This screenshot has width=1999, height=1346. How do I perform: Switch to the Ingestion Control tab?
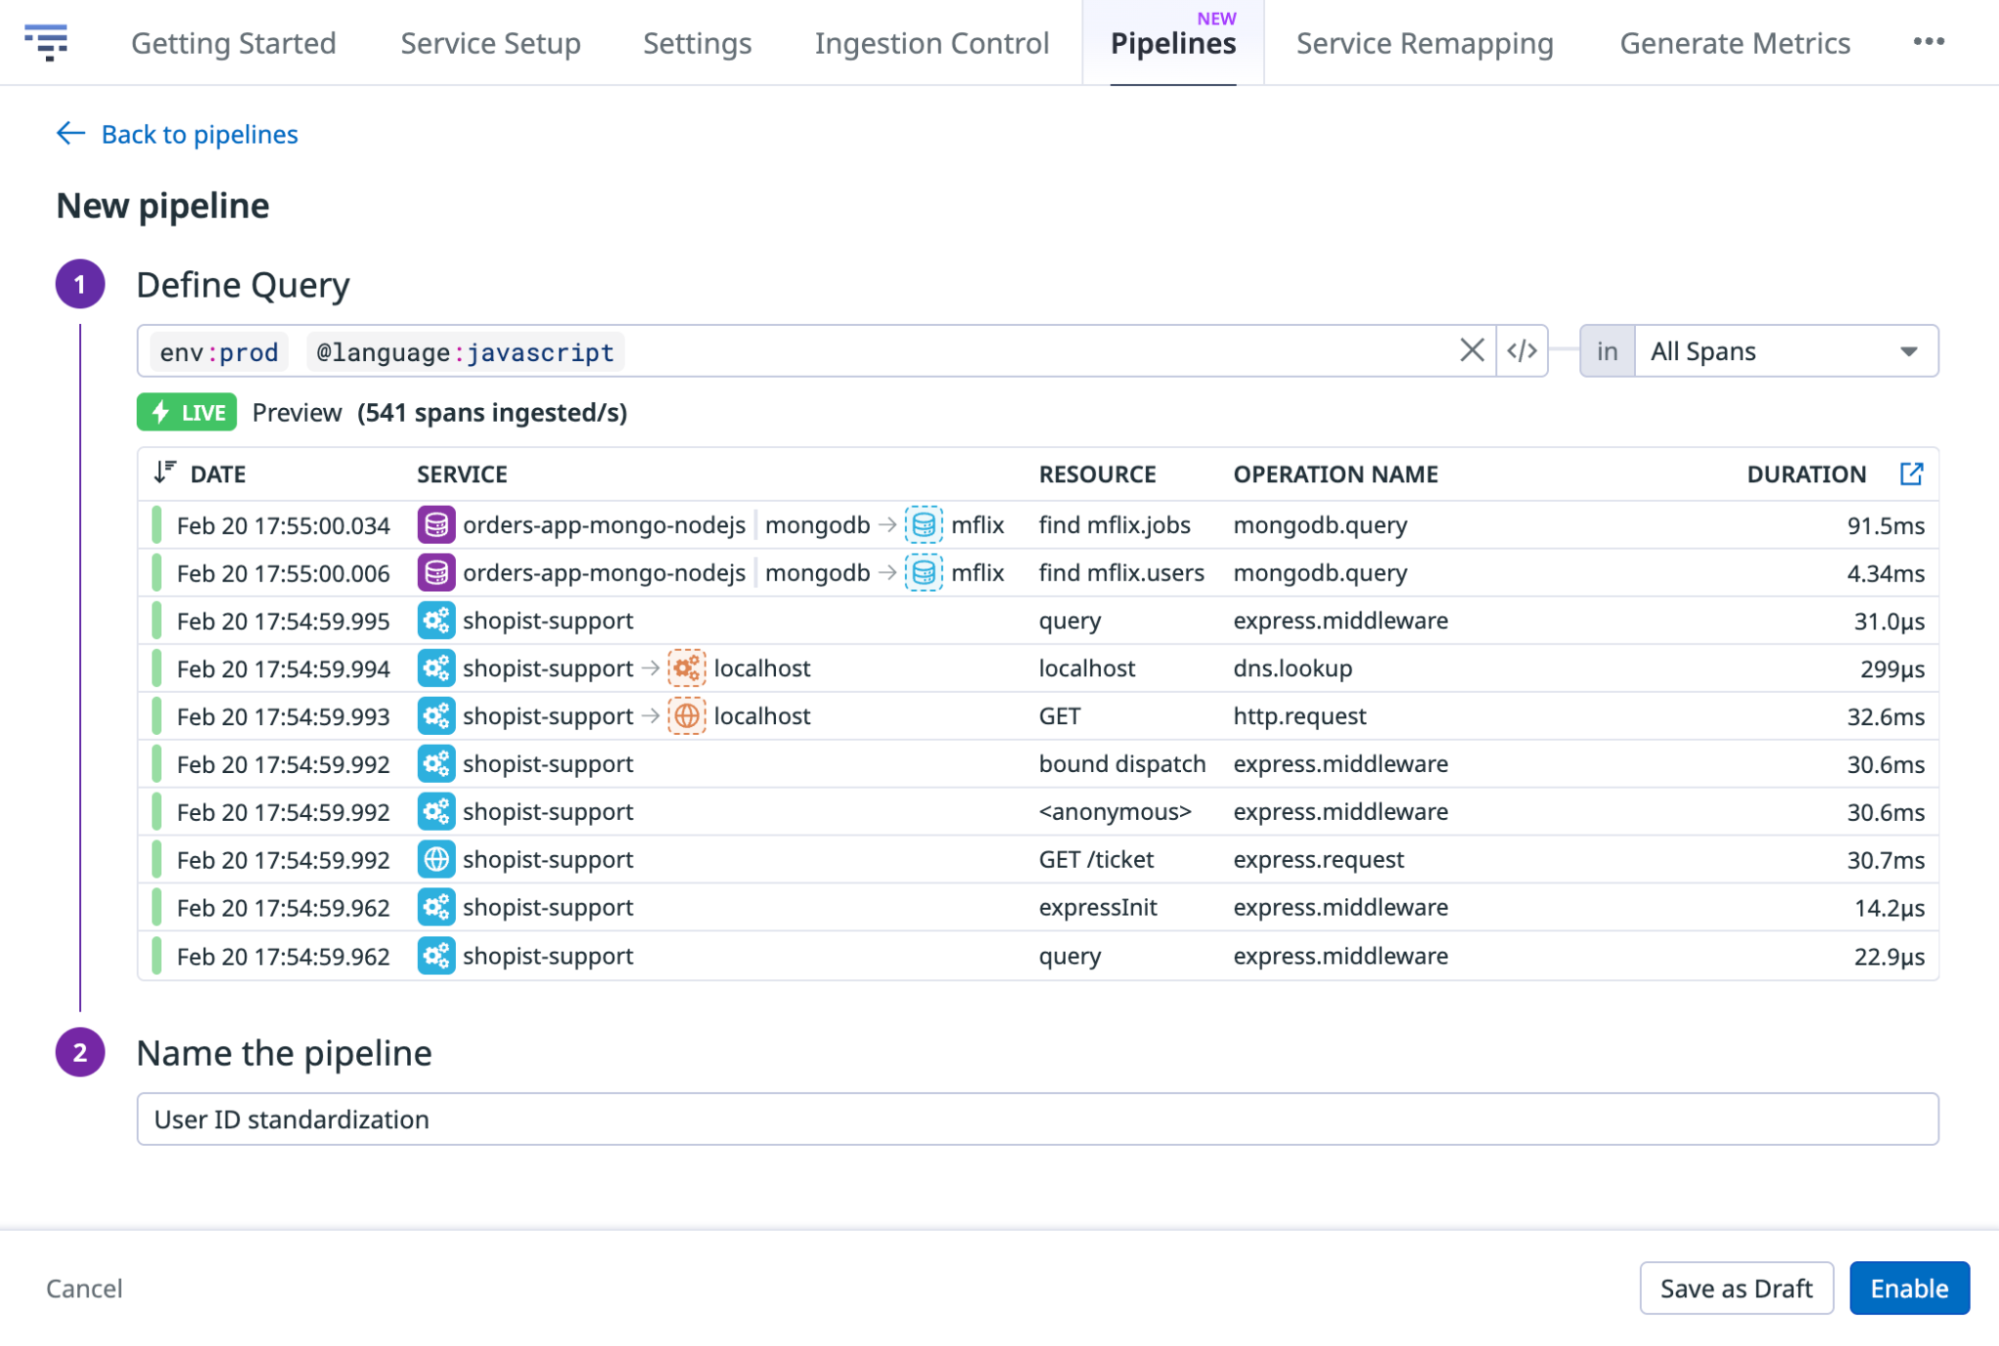[931, 43]
